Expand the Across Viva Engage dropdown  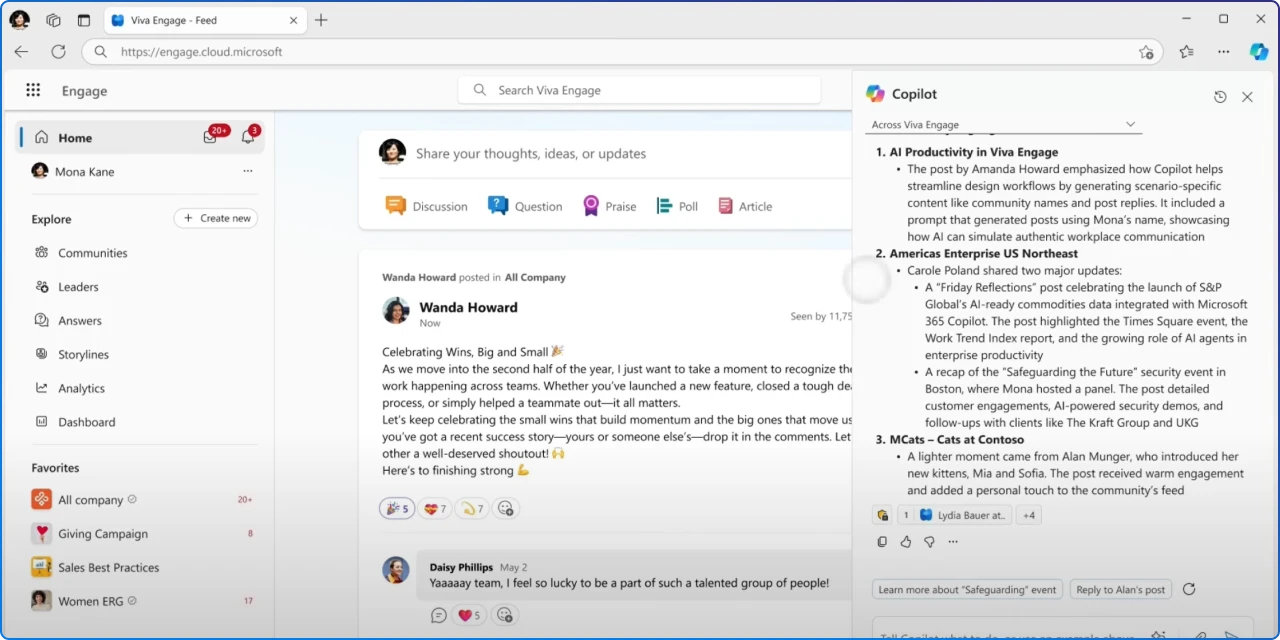point(1003,124)
